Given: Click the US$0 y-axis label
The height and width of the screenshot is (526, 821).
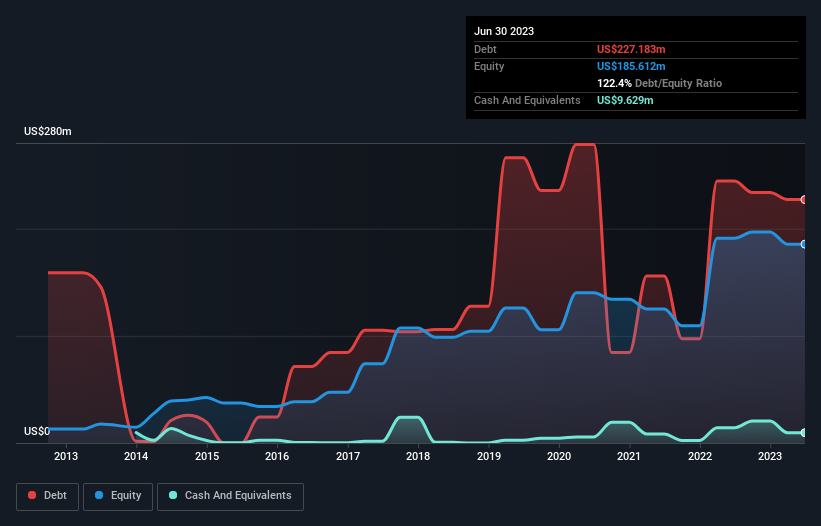Looking at the screenshot, I should point(37,431).
